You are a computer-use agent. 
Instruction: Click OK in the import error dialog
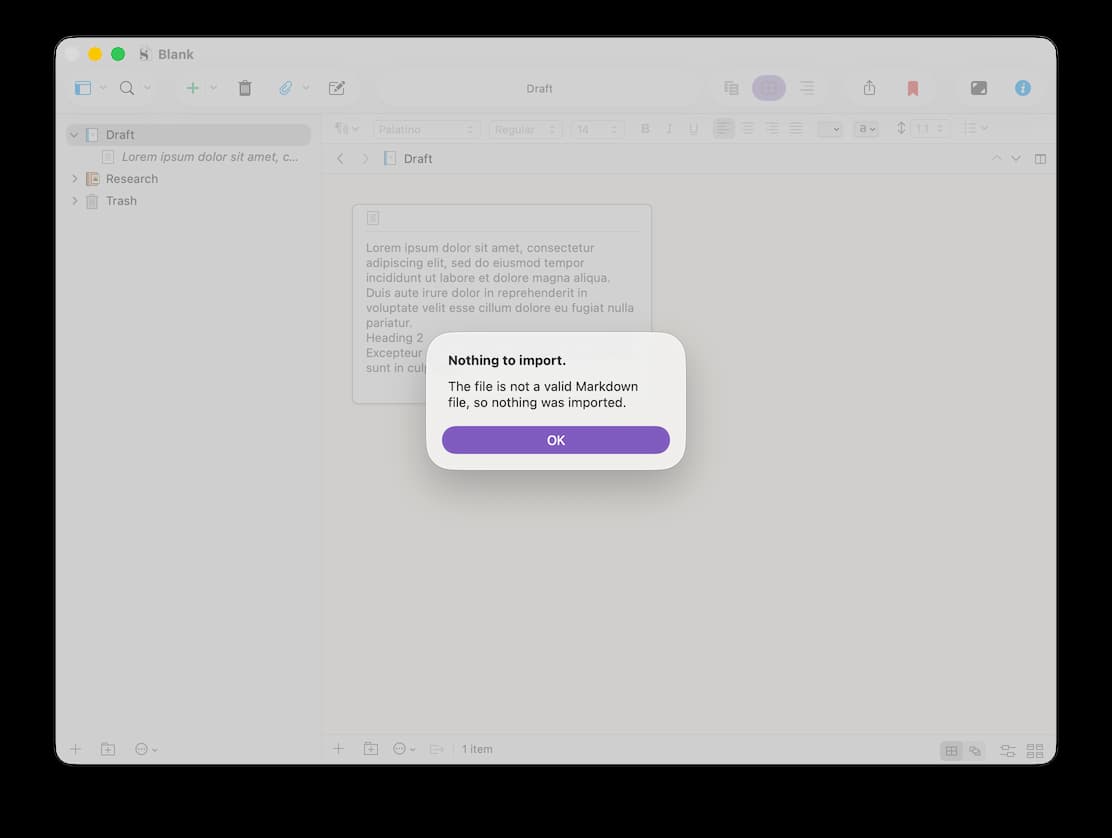(x=555, y=440)
